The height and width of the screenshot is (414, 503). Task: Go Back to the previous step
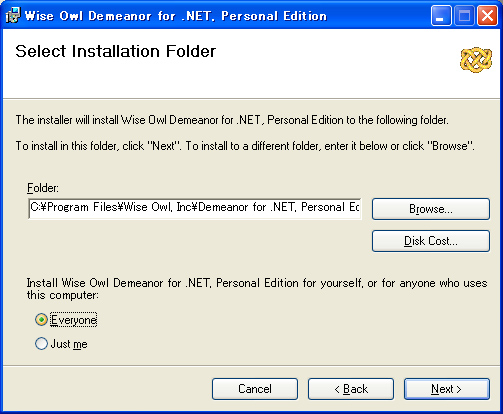tap(351, 389)
